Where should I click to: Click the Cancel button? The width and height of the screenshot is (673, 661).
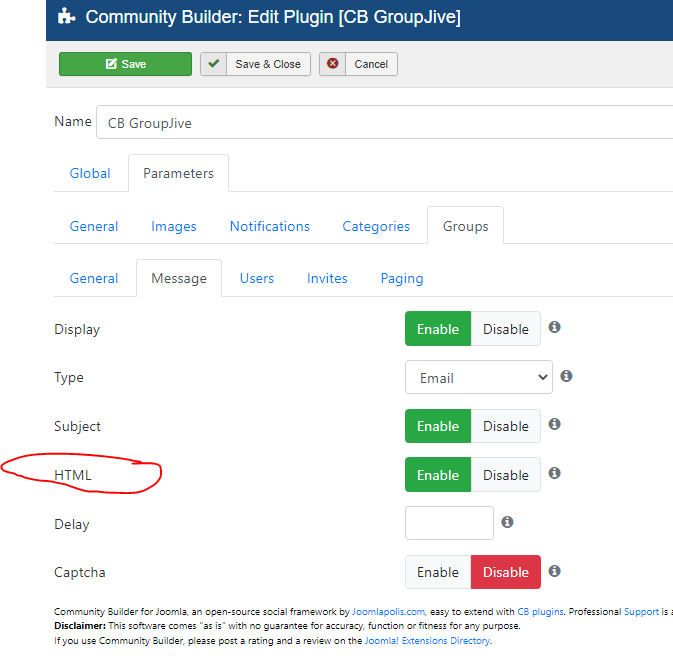point(358,64)
